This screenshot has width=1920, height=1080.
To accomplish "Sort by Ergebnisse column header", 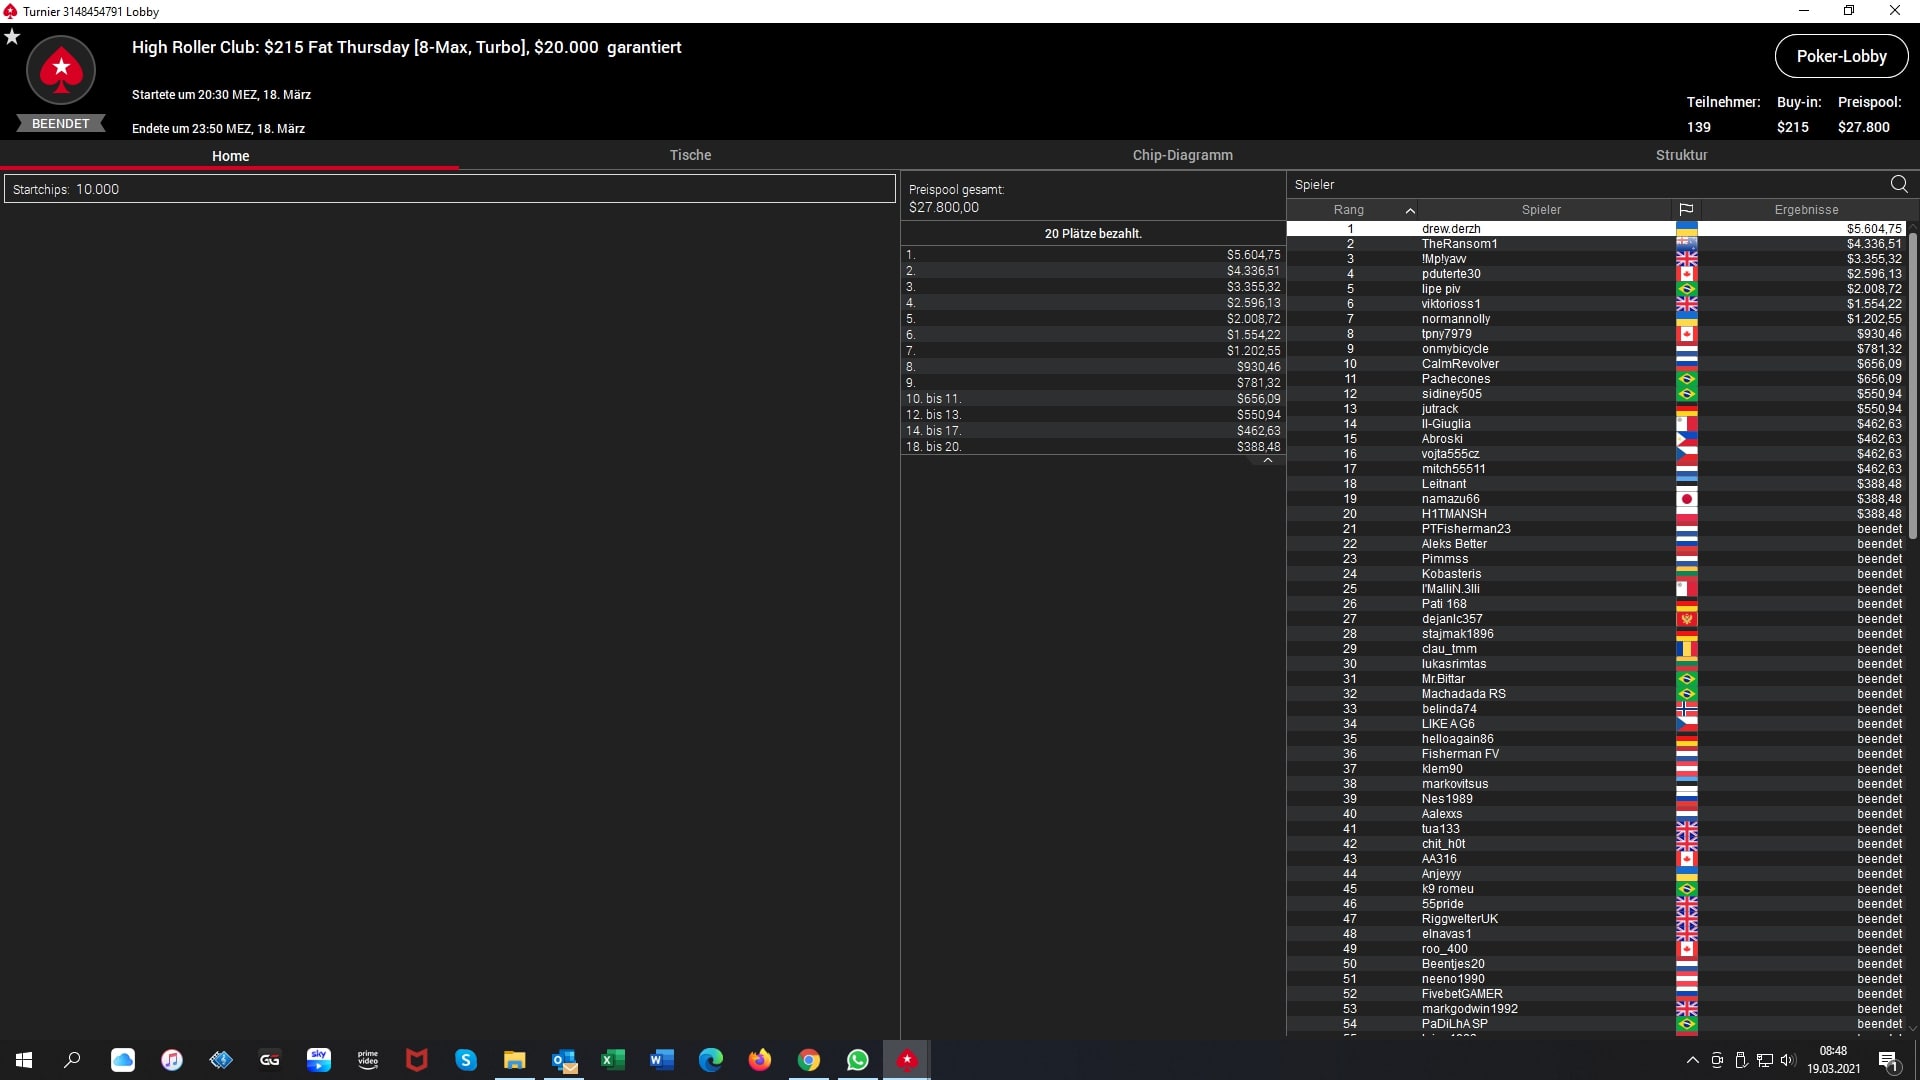I will [x=1806, y=210].
